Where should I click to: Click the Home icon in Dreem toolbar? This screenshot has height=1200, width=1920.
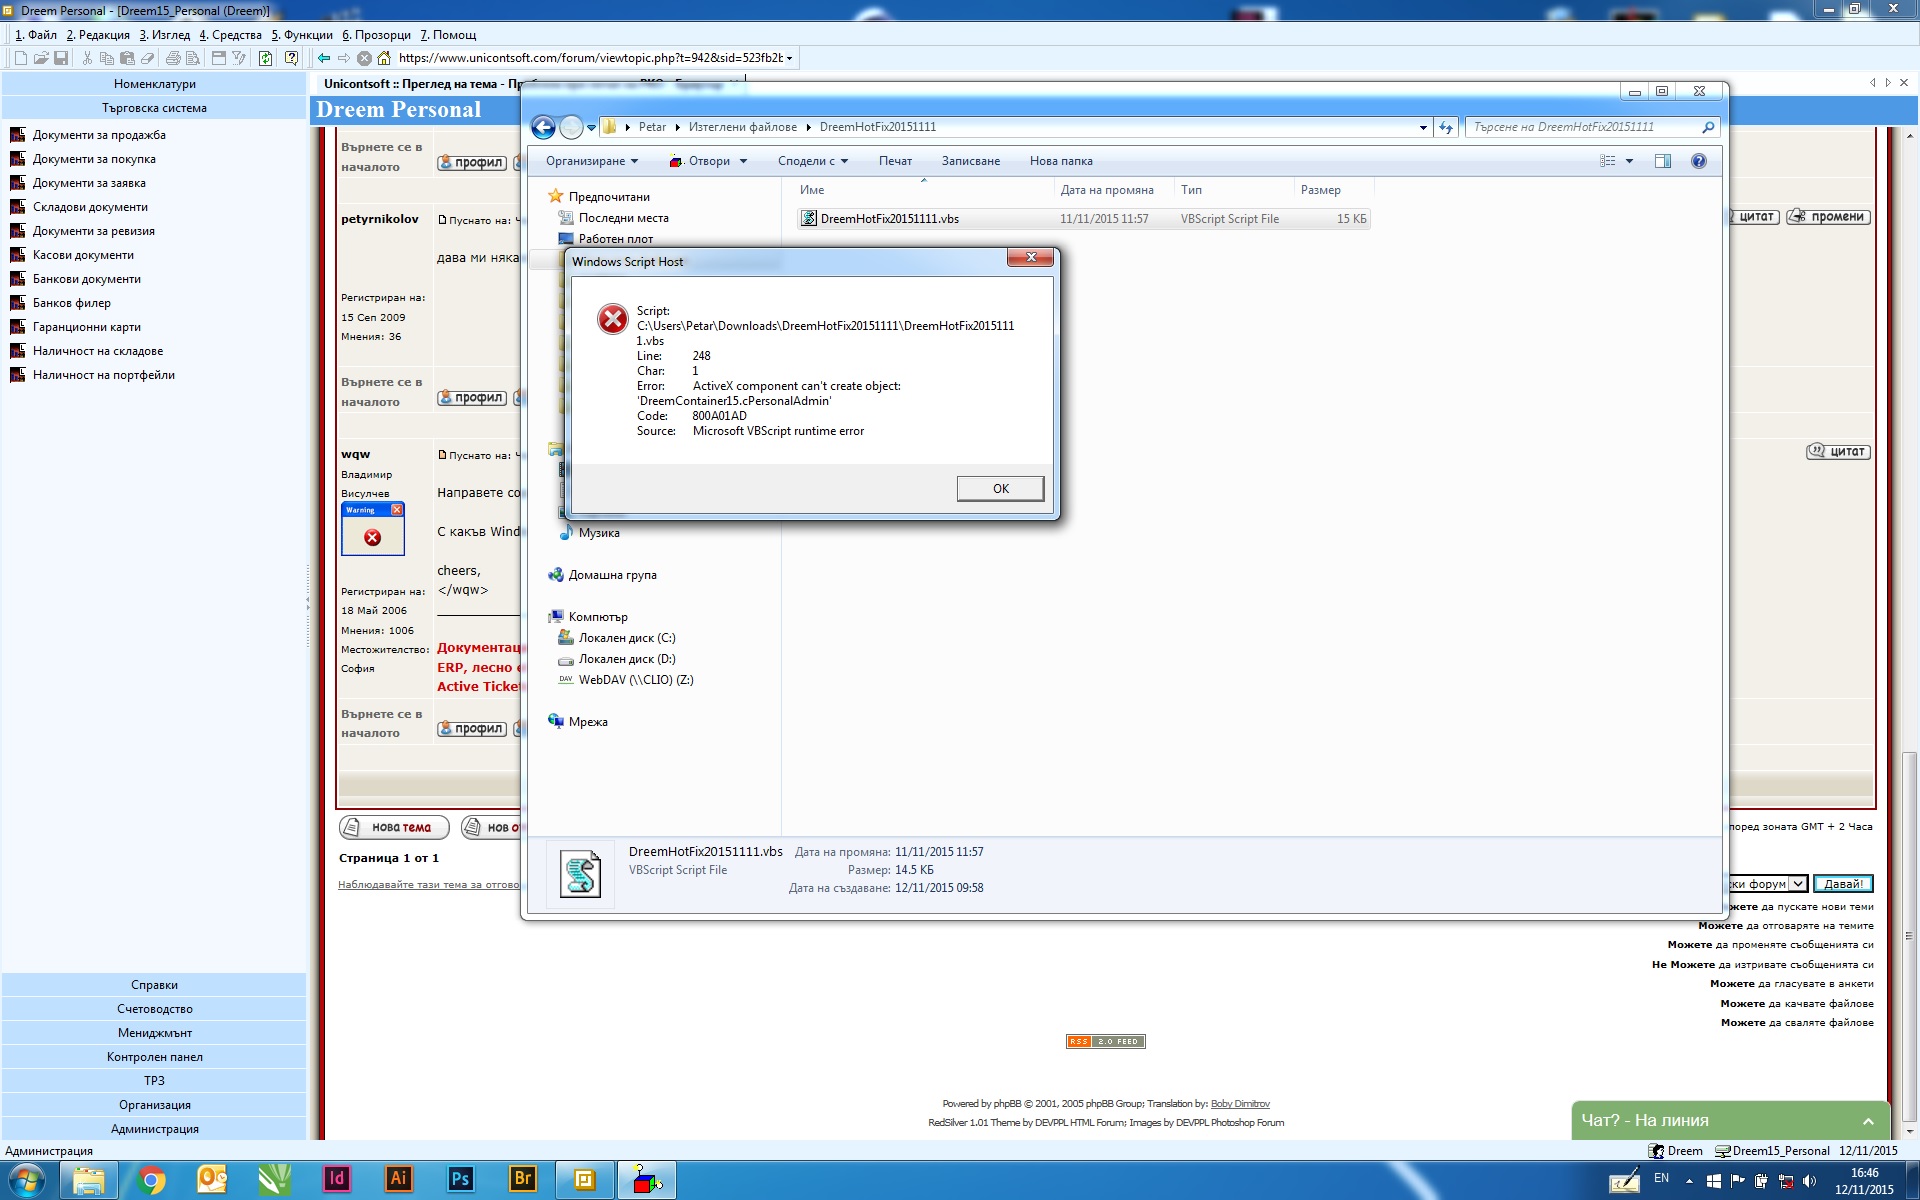pos(383,59)
